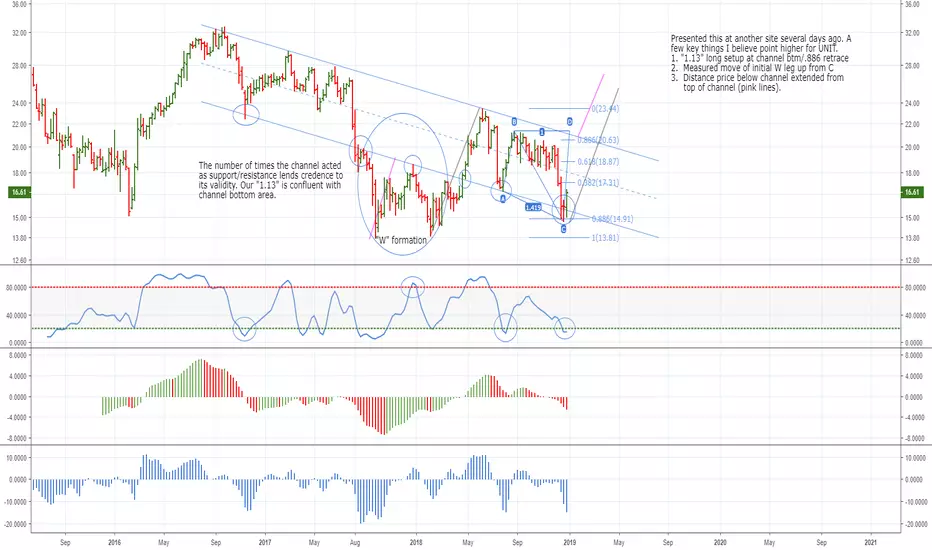Image resolution: width=932 pixels, height=550 pixels.
Task: Click the 20.00 label on the right price axis
Action: pyautogui.click(x=912, y=147)
